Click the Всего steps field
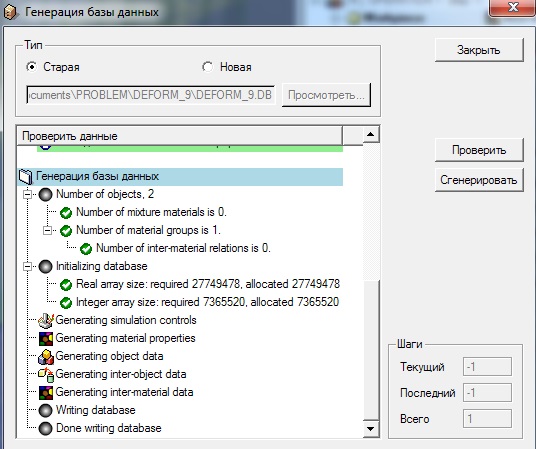 pos(487,419)
